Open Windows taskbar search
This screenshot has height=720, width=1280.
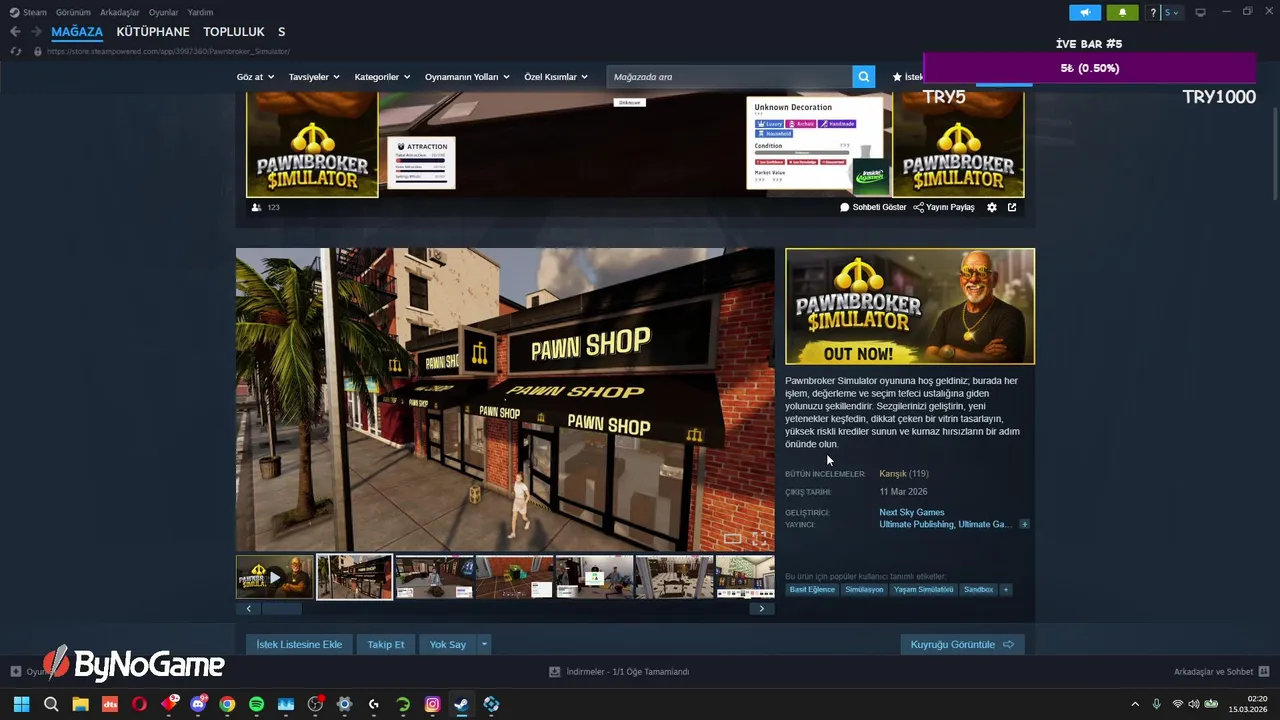51,704
